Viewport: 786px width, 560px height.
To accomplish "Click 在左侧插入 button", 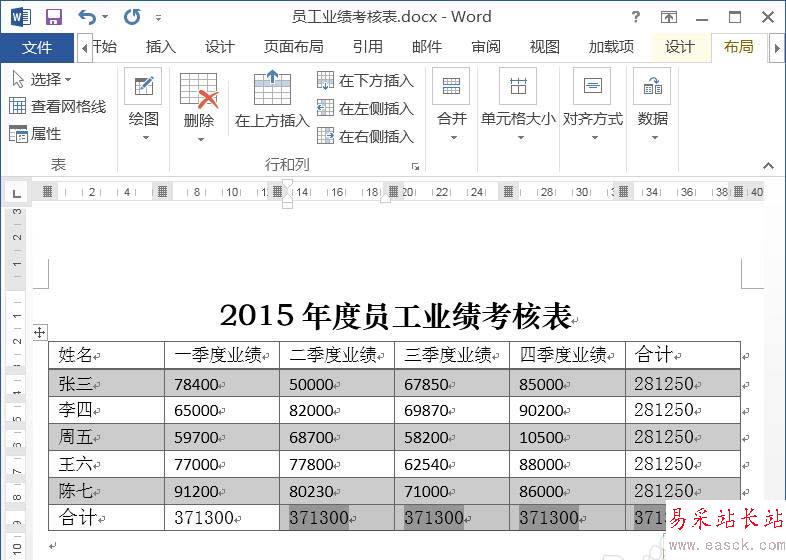I will tap(365, 108).
